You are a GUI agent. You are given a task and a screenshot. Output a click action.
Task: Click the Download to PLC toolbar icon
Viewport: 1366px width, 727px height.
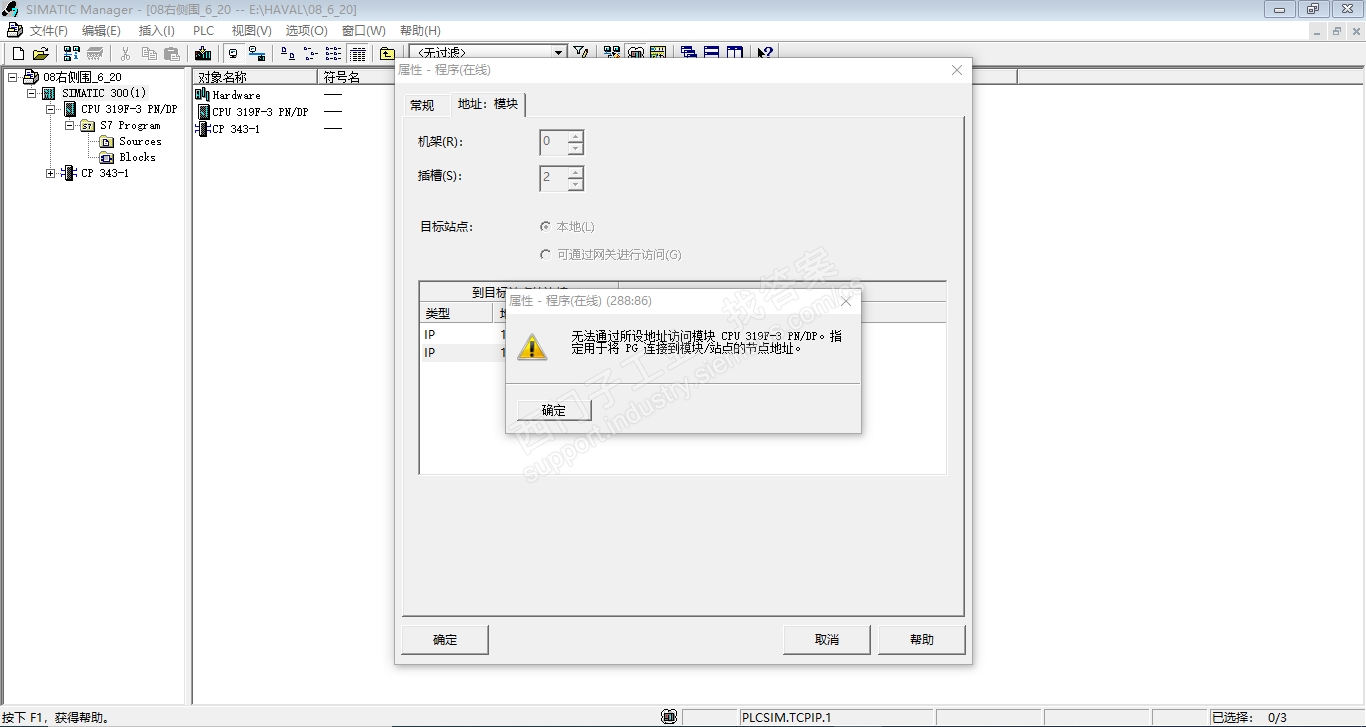point(203,53)
